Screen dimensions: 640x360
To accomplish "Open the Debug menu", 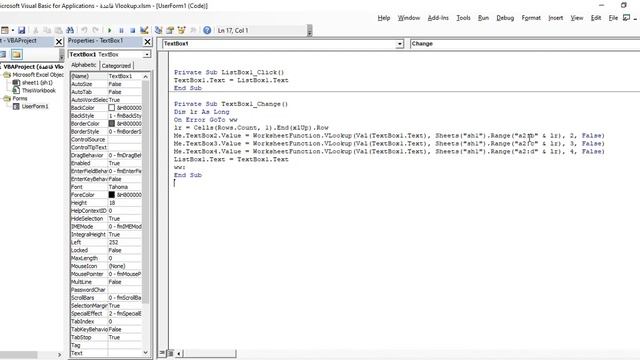I will pos(505,18).
